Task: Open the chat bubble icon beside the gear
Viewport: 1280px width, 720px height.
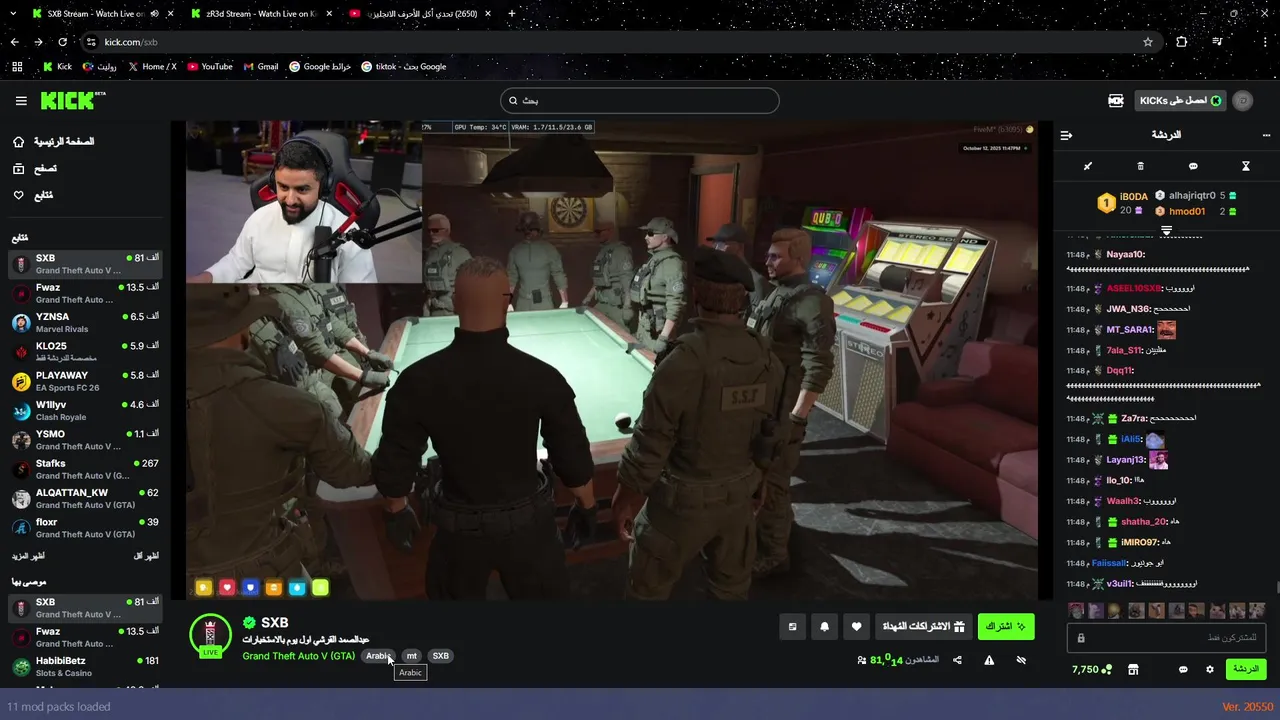Action: (1183, 669)
